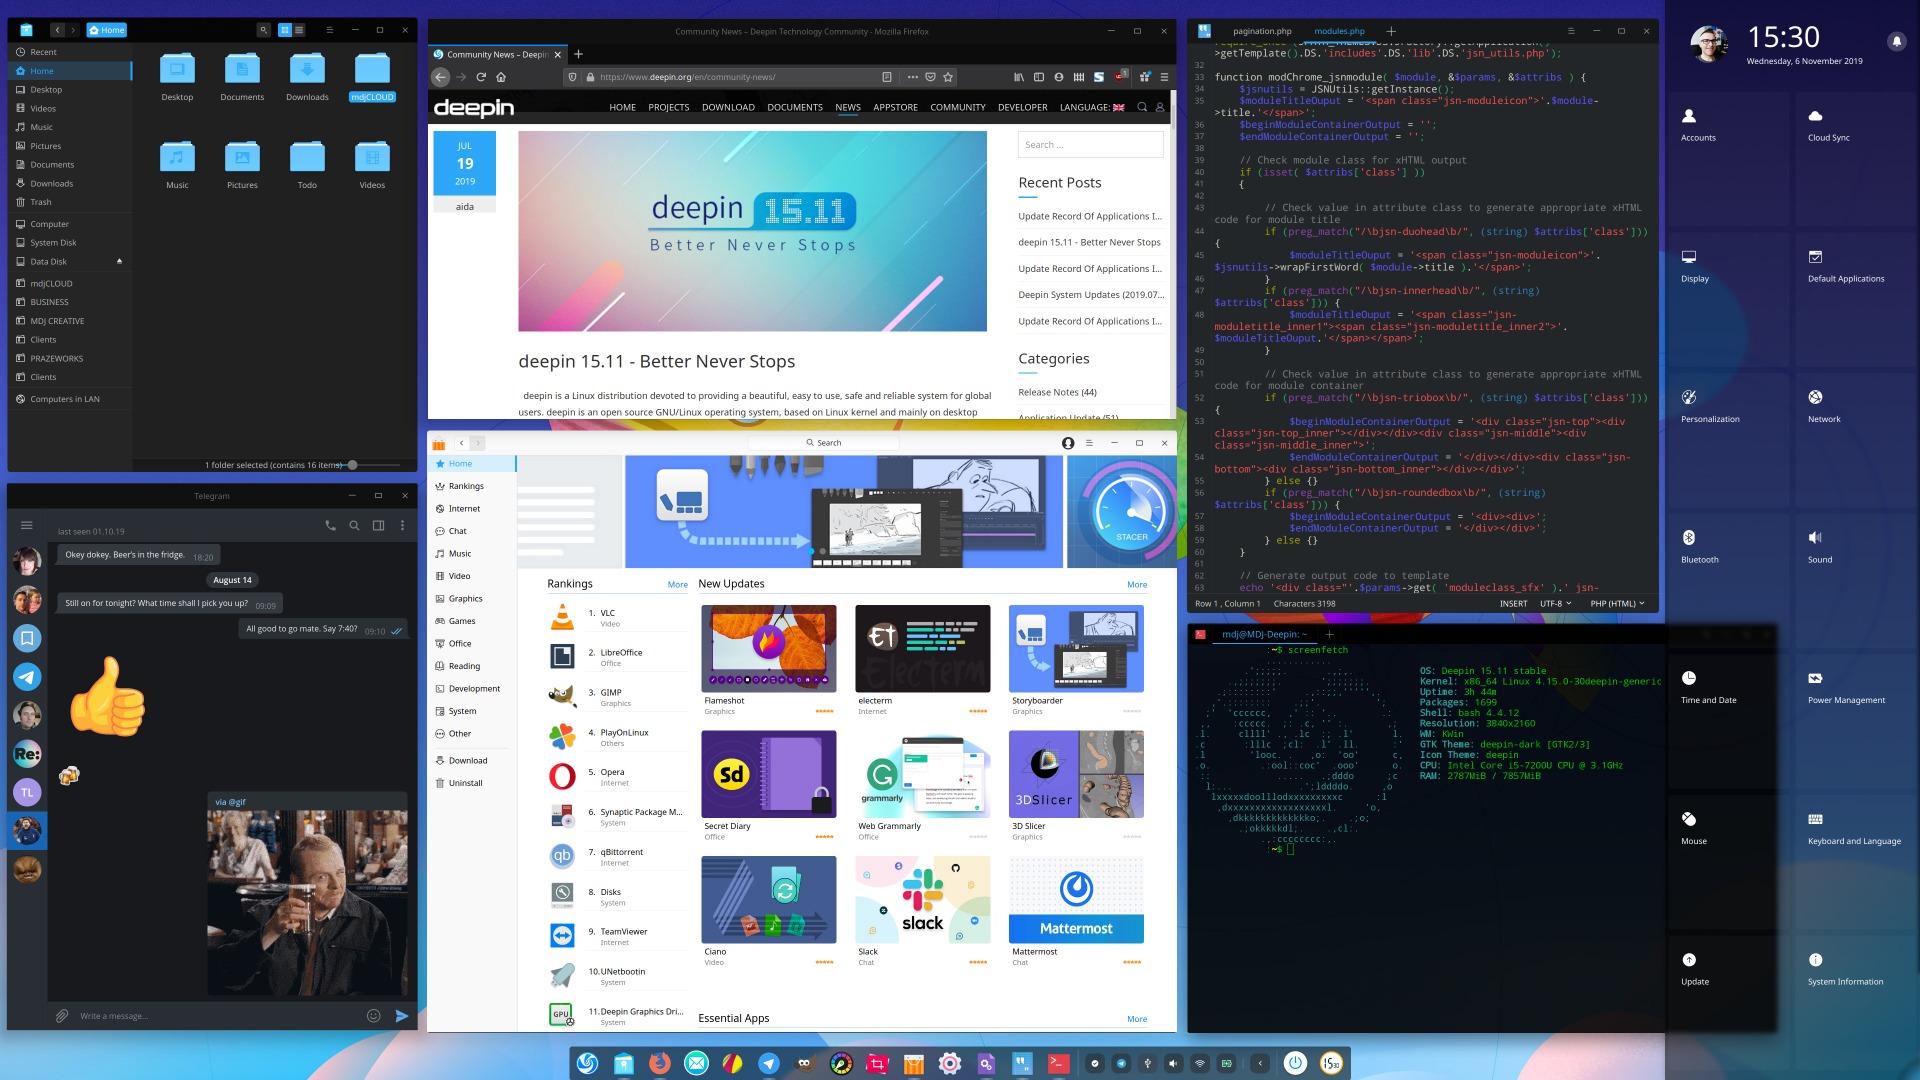Select Rankings in App Store sidebar
This screenshot has width=1920, height=1080.
467,486
